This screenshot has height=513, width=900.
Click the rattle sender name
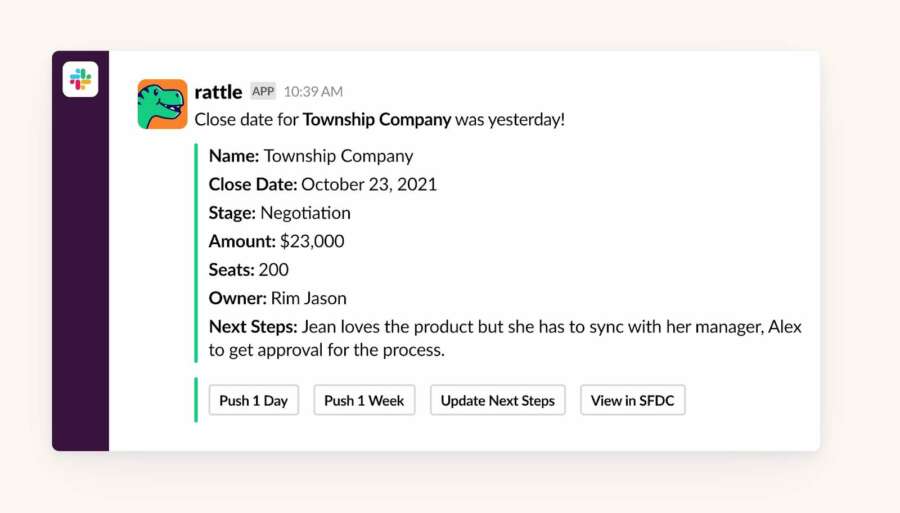pos(218,92)
